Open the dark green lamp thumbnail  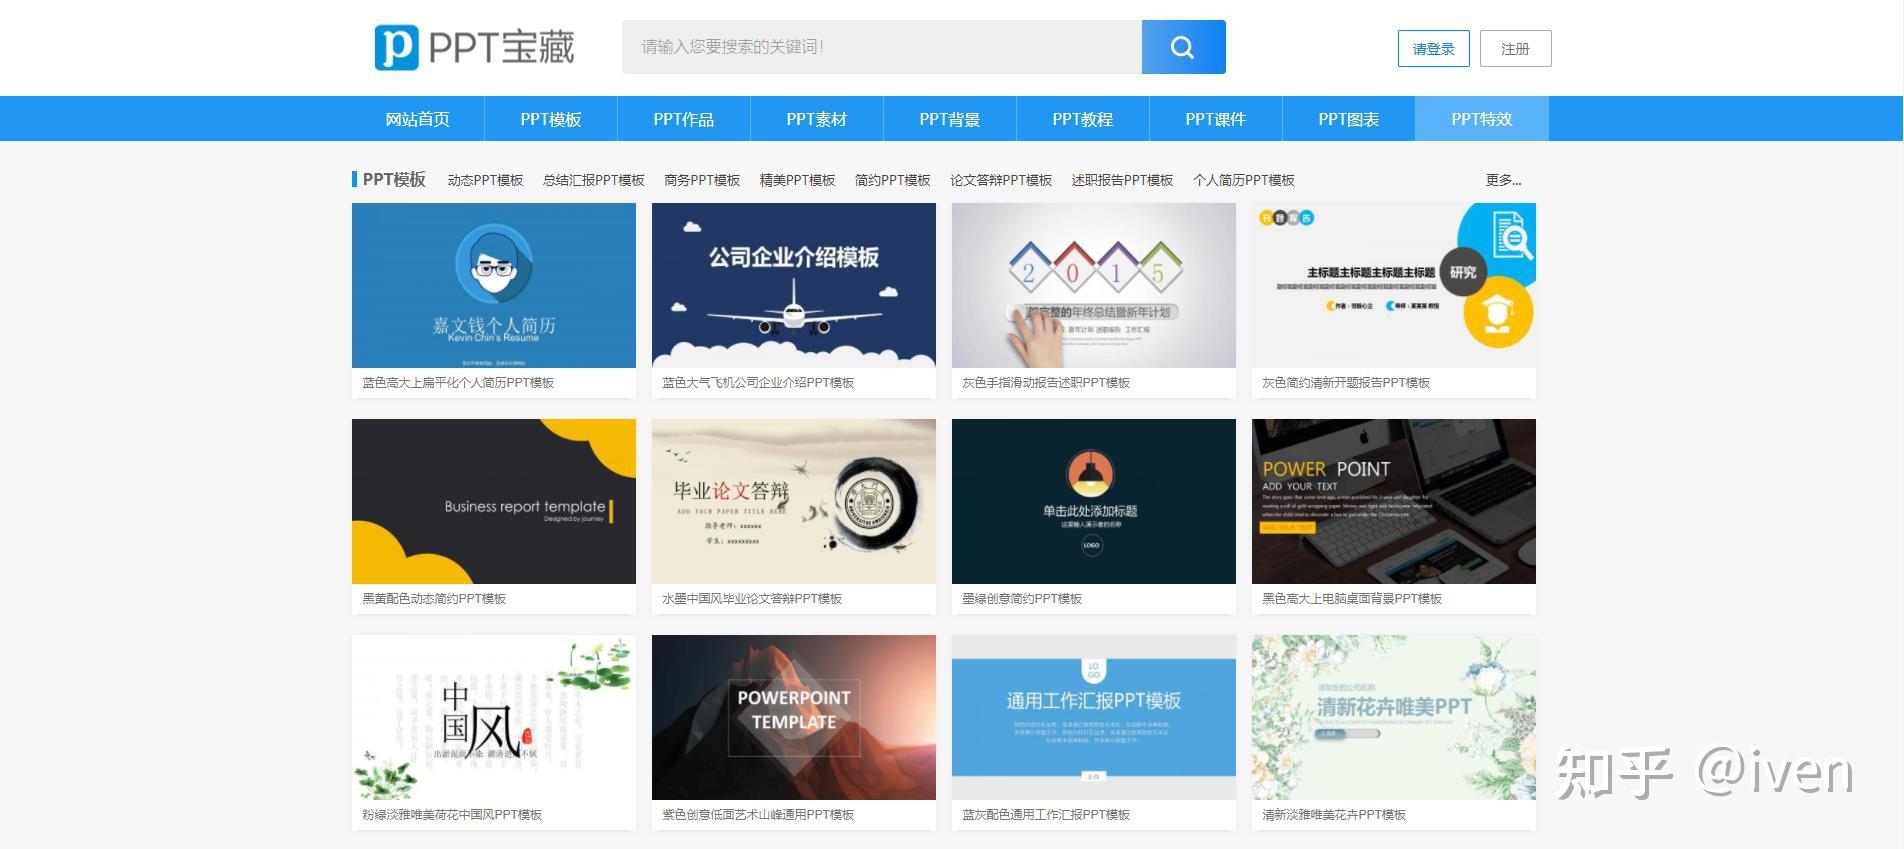tap(1094, 501)
